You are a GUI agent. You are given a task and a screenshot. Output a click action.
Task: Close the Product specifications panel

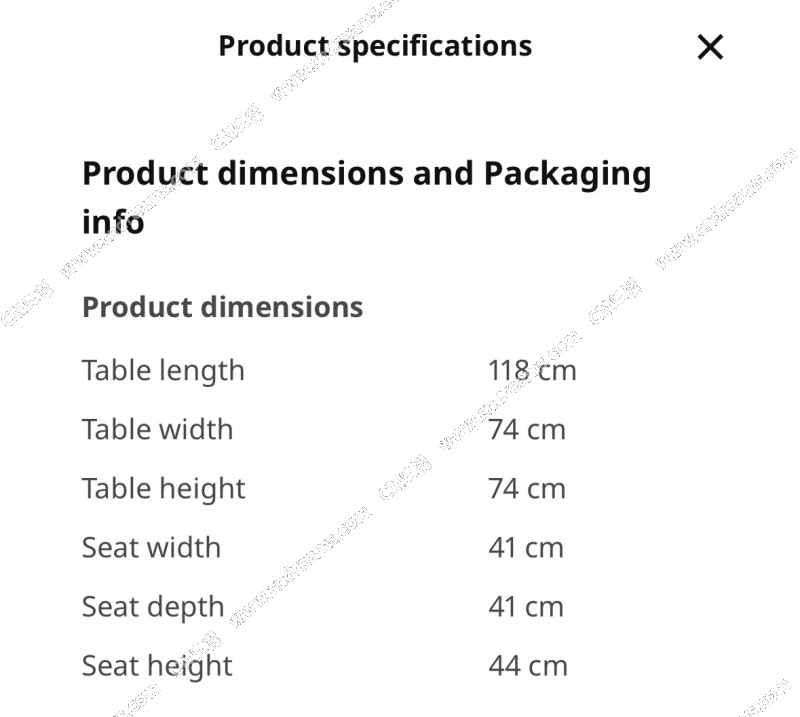click(710, 47)
